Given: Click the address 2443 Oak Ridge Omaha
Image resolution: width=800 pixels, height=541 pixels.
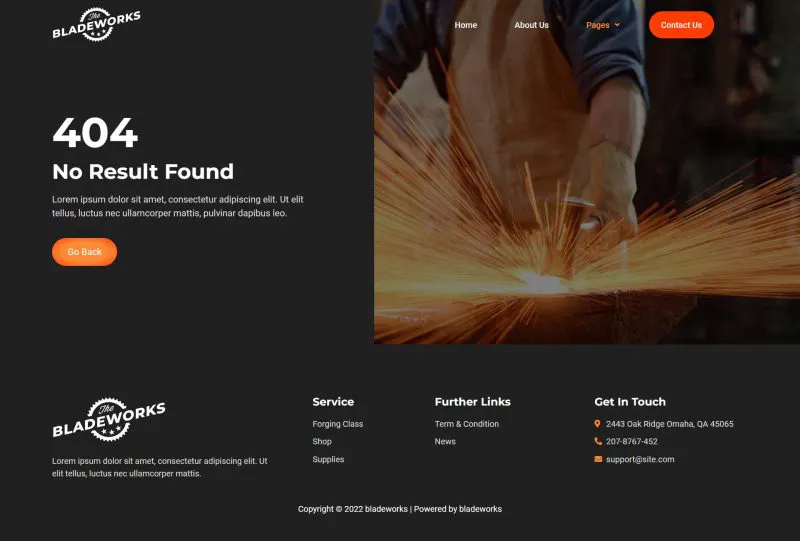Looking at the screenshot, I should (669, 424).
